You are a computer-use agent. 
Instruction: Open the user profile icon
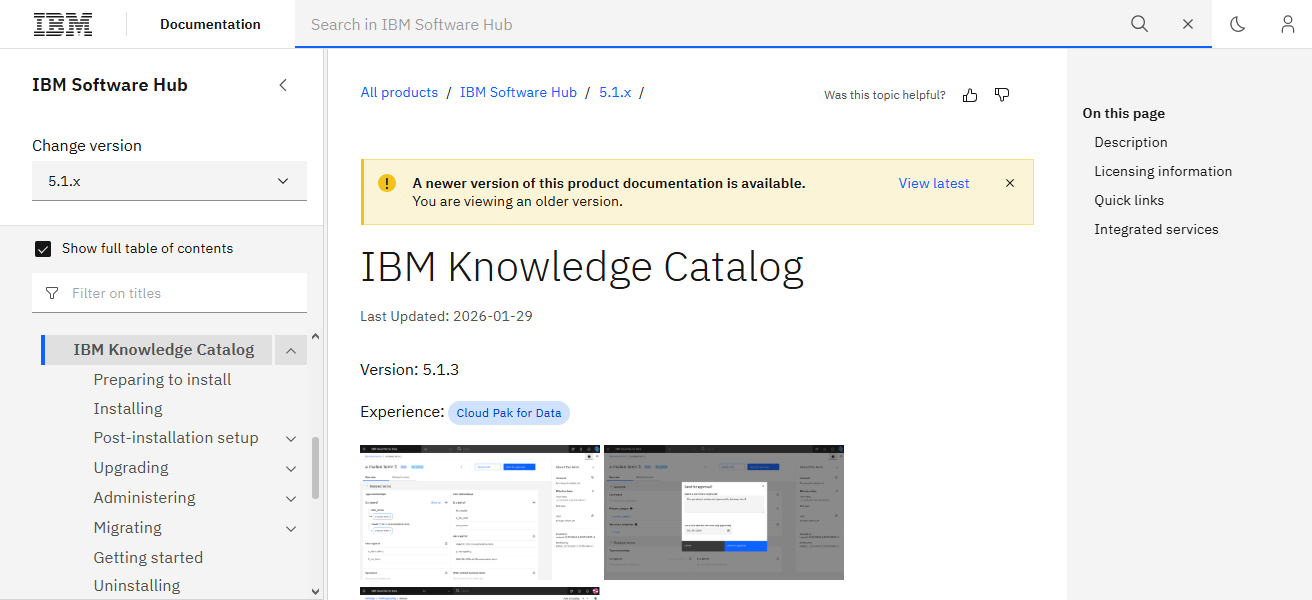[x=1287, y=24]
